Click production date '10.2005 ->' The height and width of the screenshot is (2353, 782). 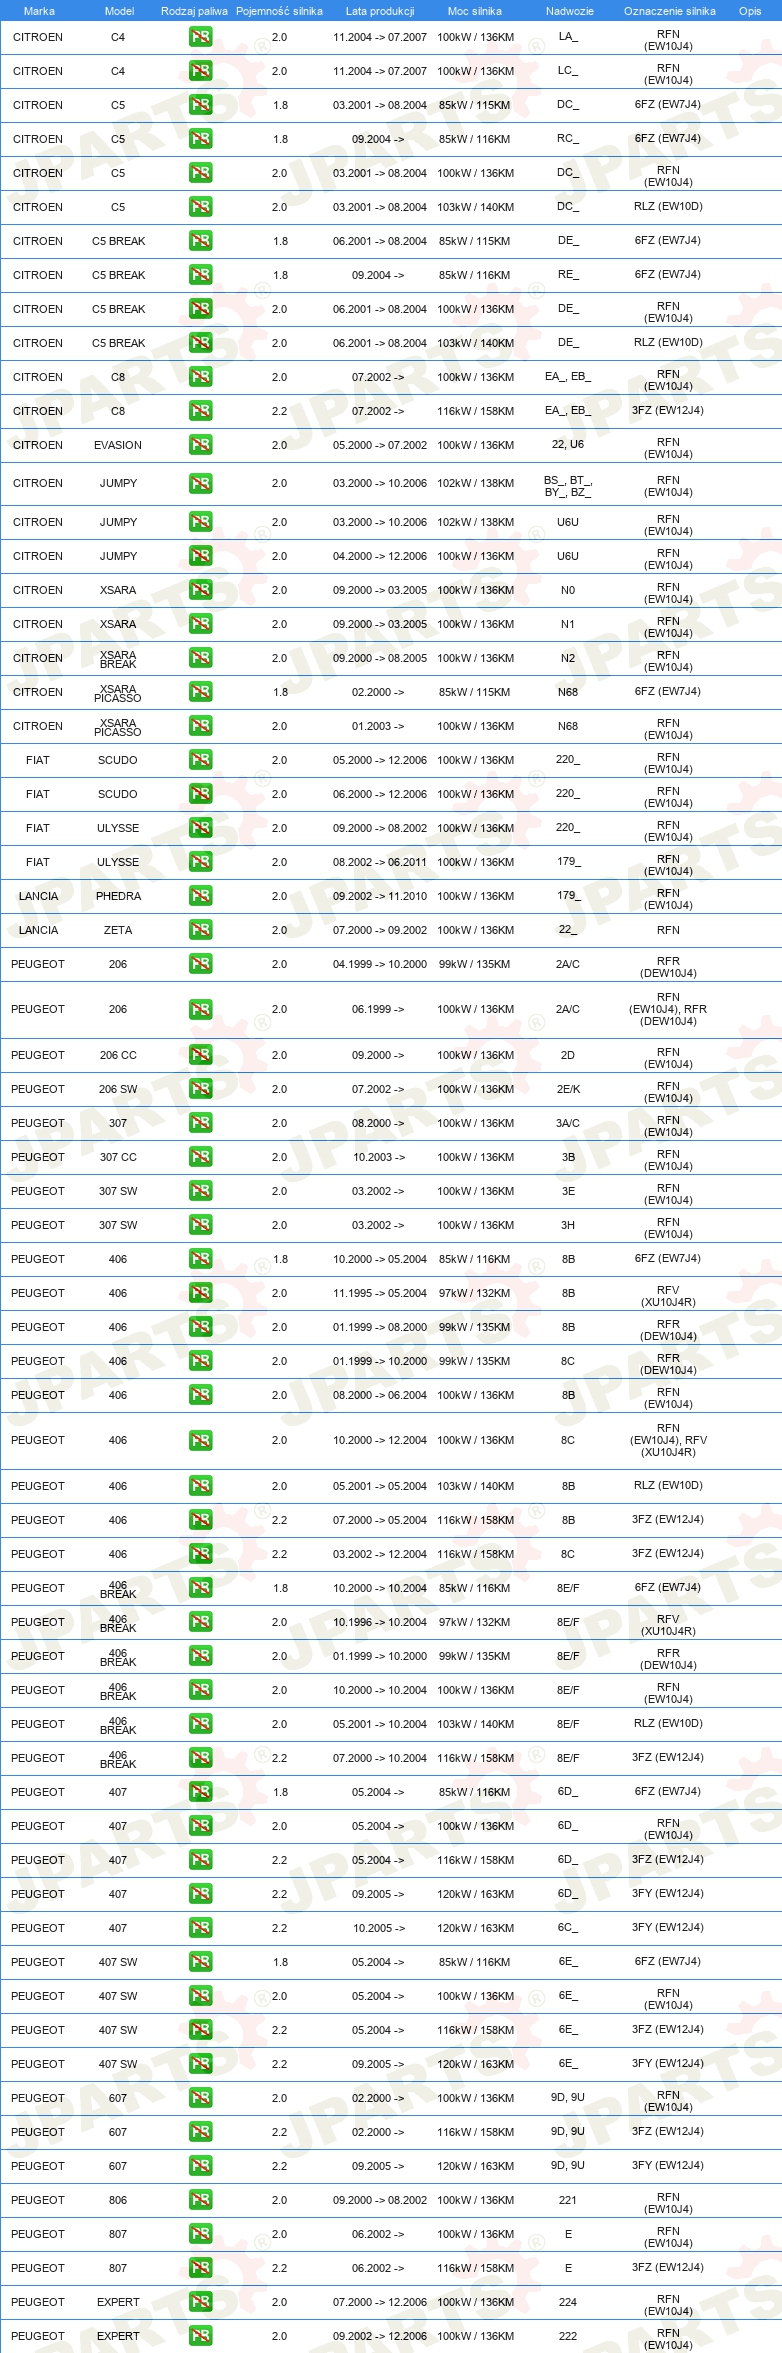(379, 1928)
